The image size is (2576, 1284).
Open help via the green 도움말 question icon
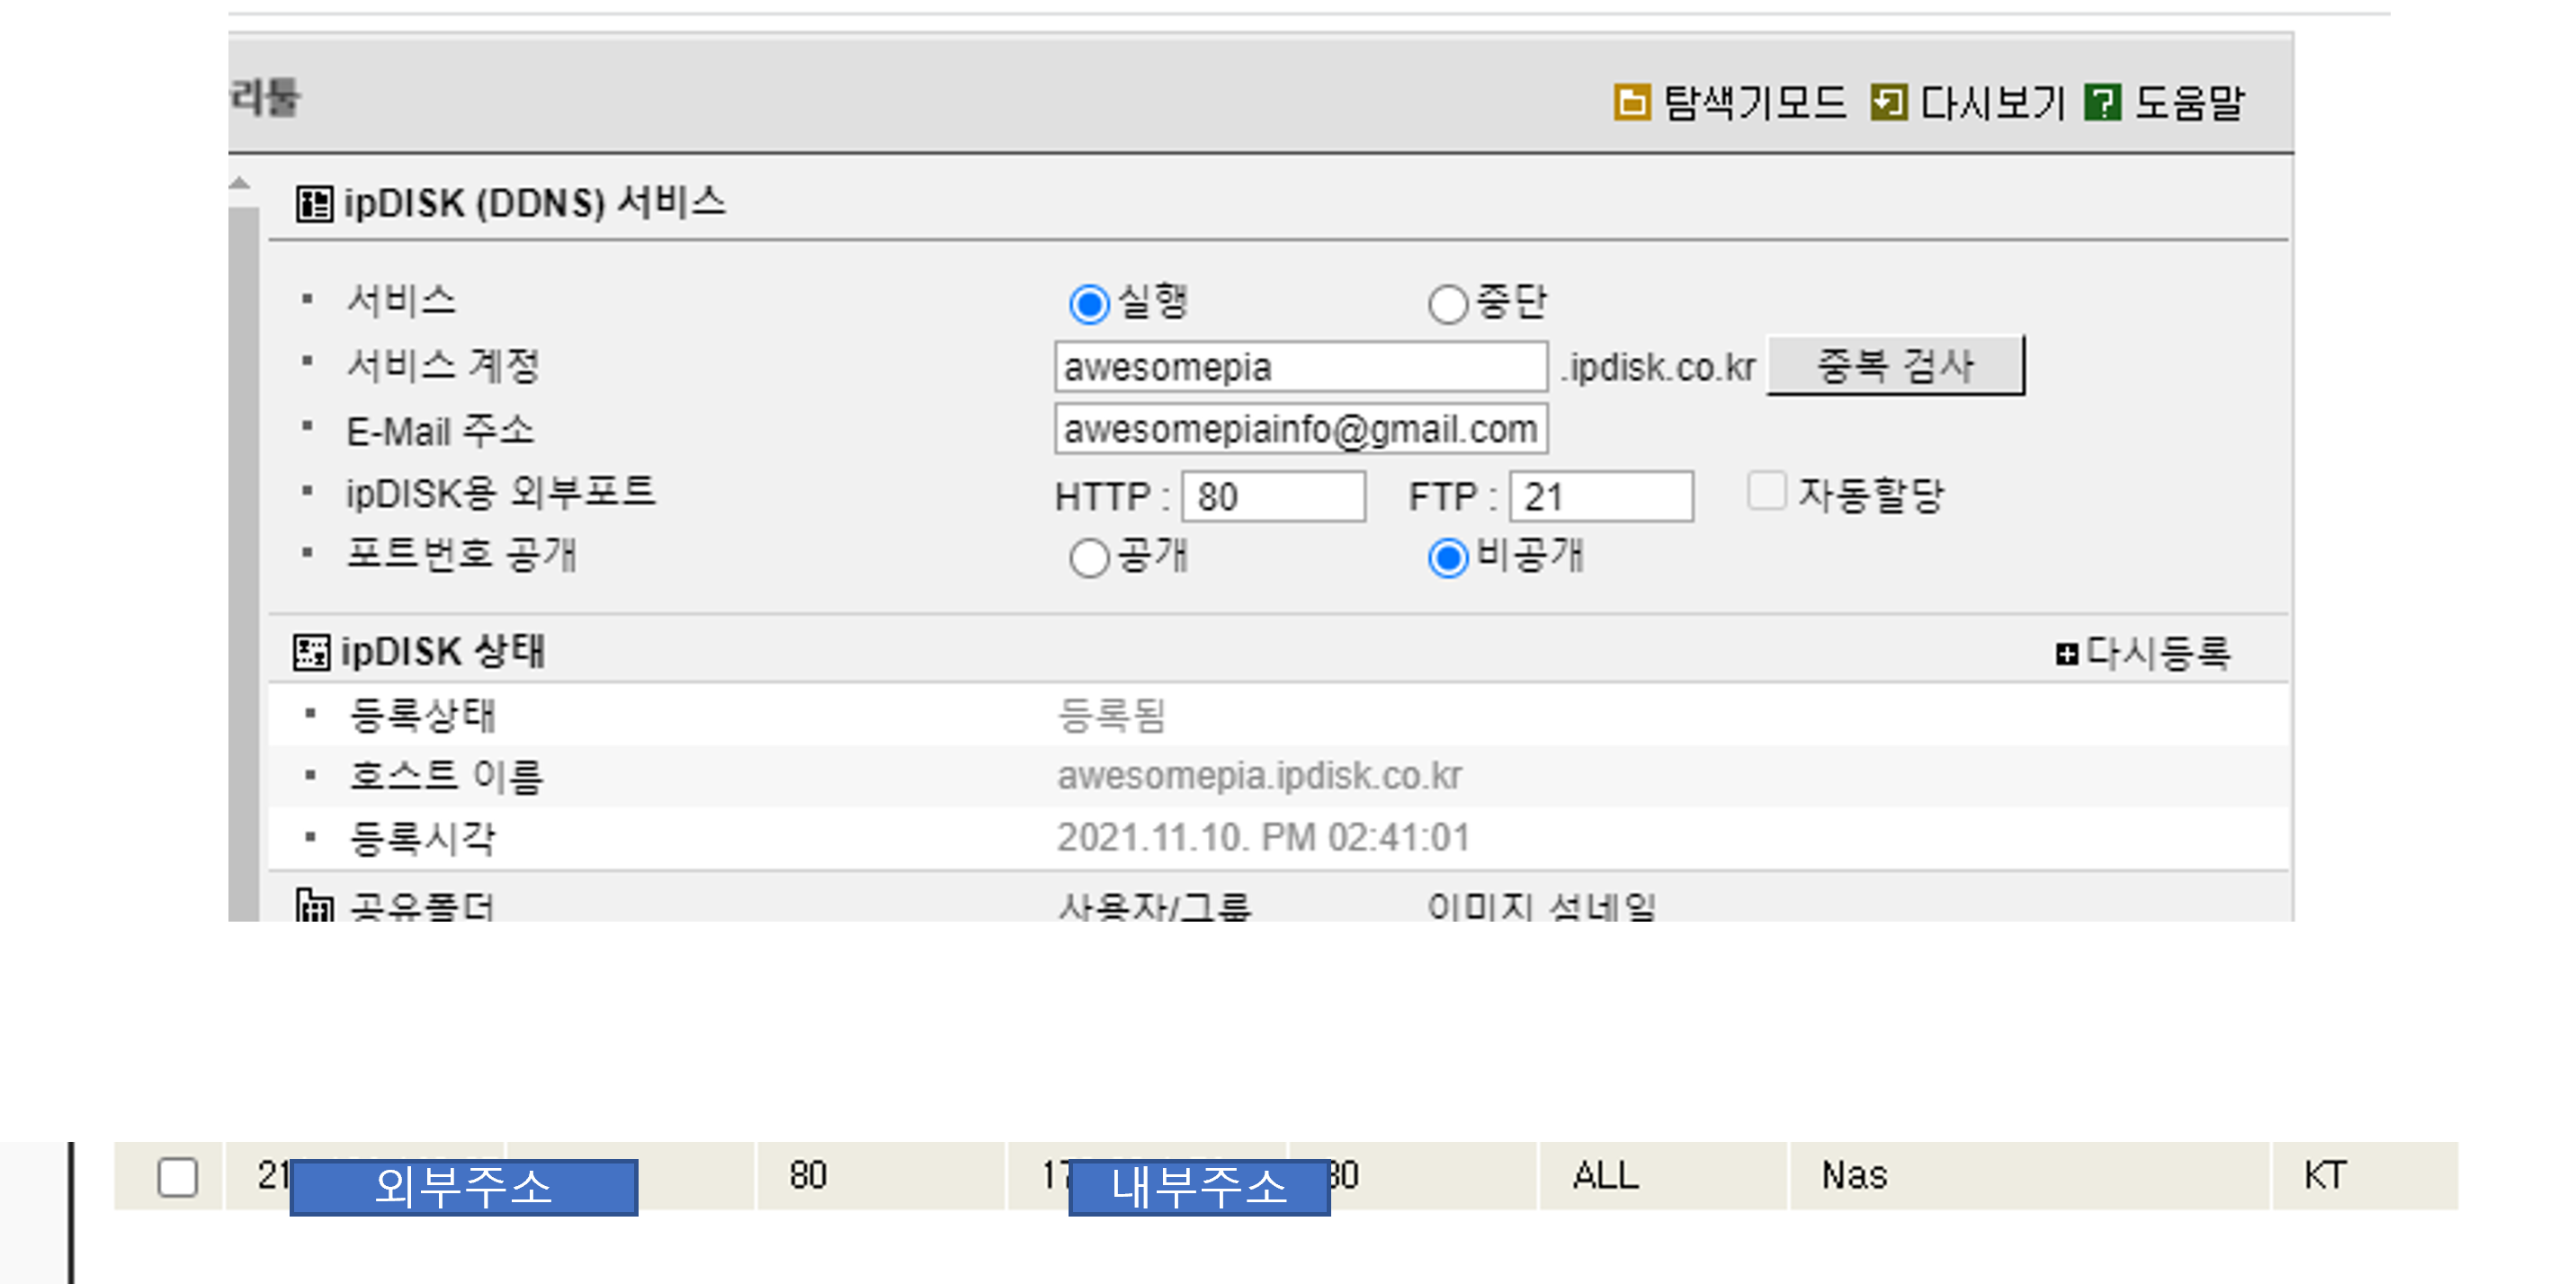point(2102,102)
